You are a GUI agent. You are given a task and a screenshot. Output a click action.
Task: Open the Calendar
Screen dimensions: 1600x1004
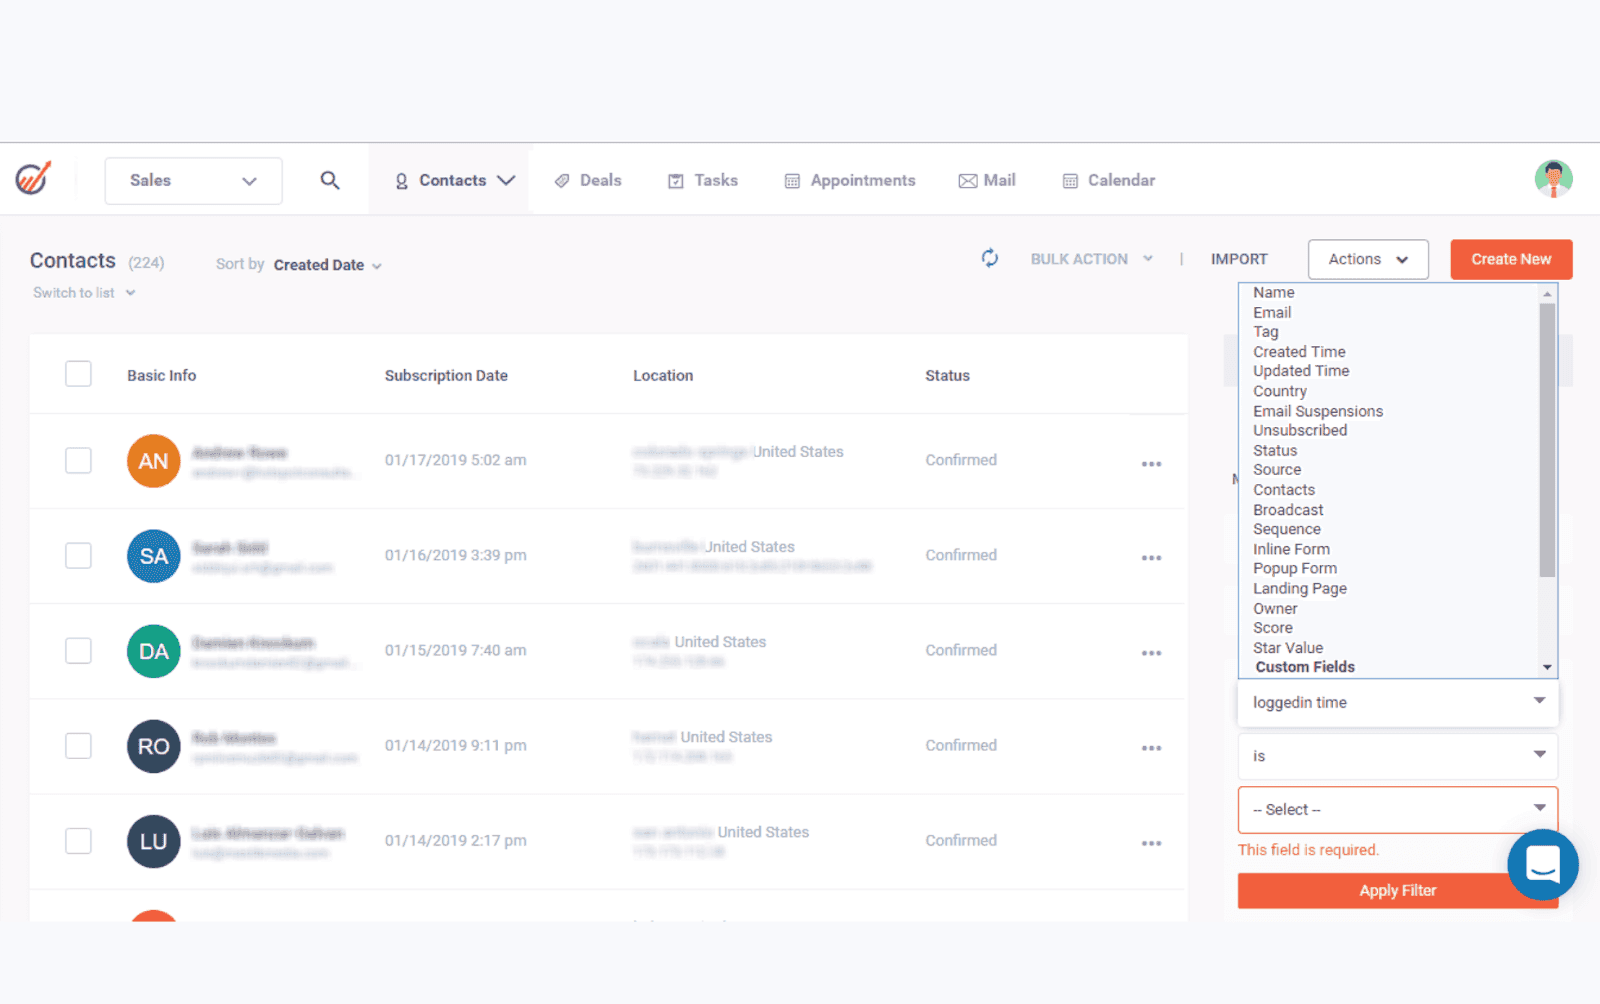click(1108, 180)
